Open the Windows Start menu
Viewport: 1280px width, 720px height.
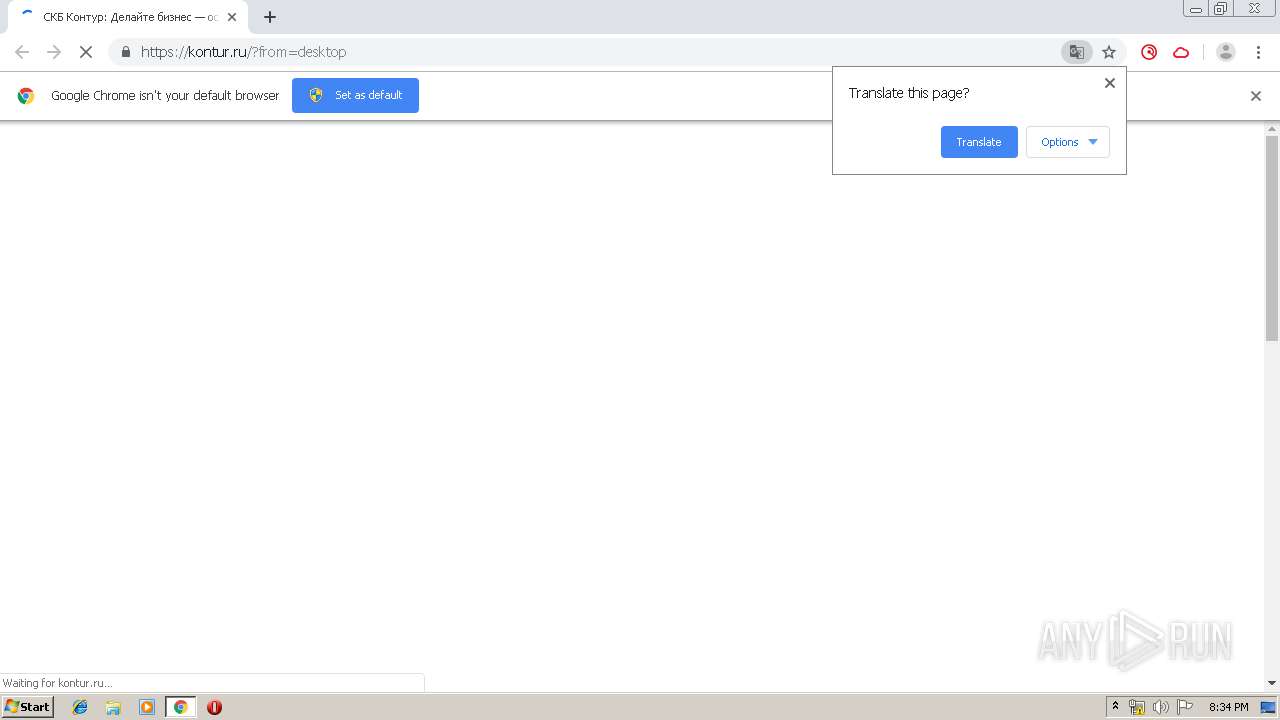(x=27, y=707)
